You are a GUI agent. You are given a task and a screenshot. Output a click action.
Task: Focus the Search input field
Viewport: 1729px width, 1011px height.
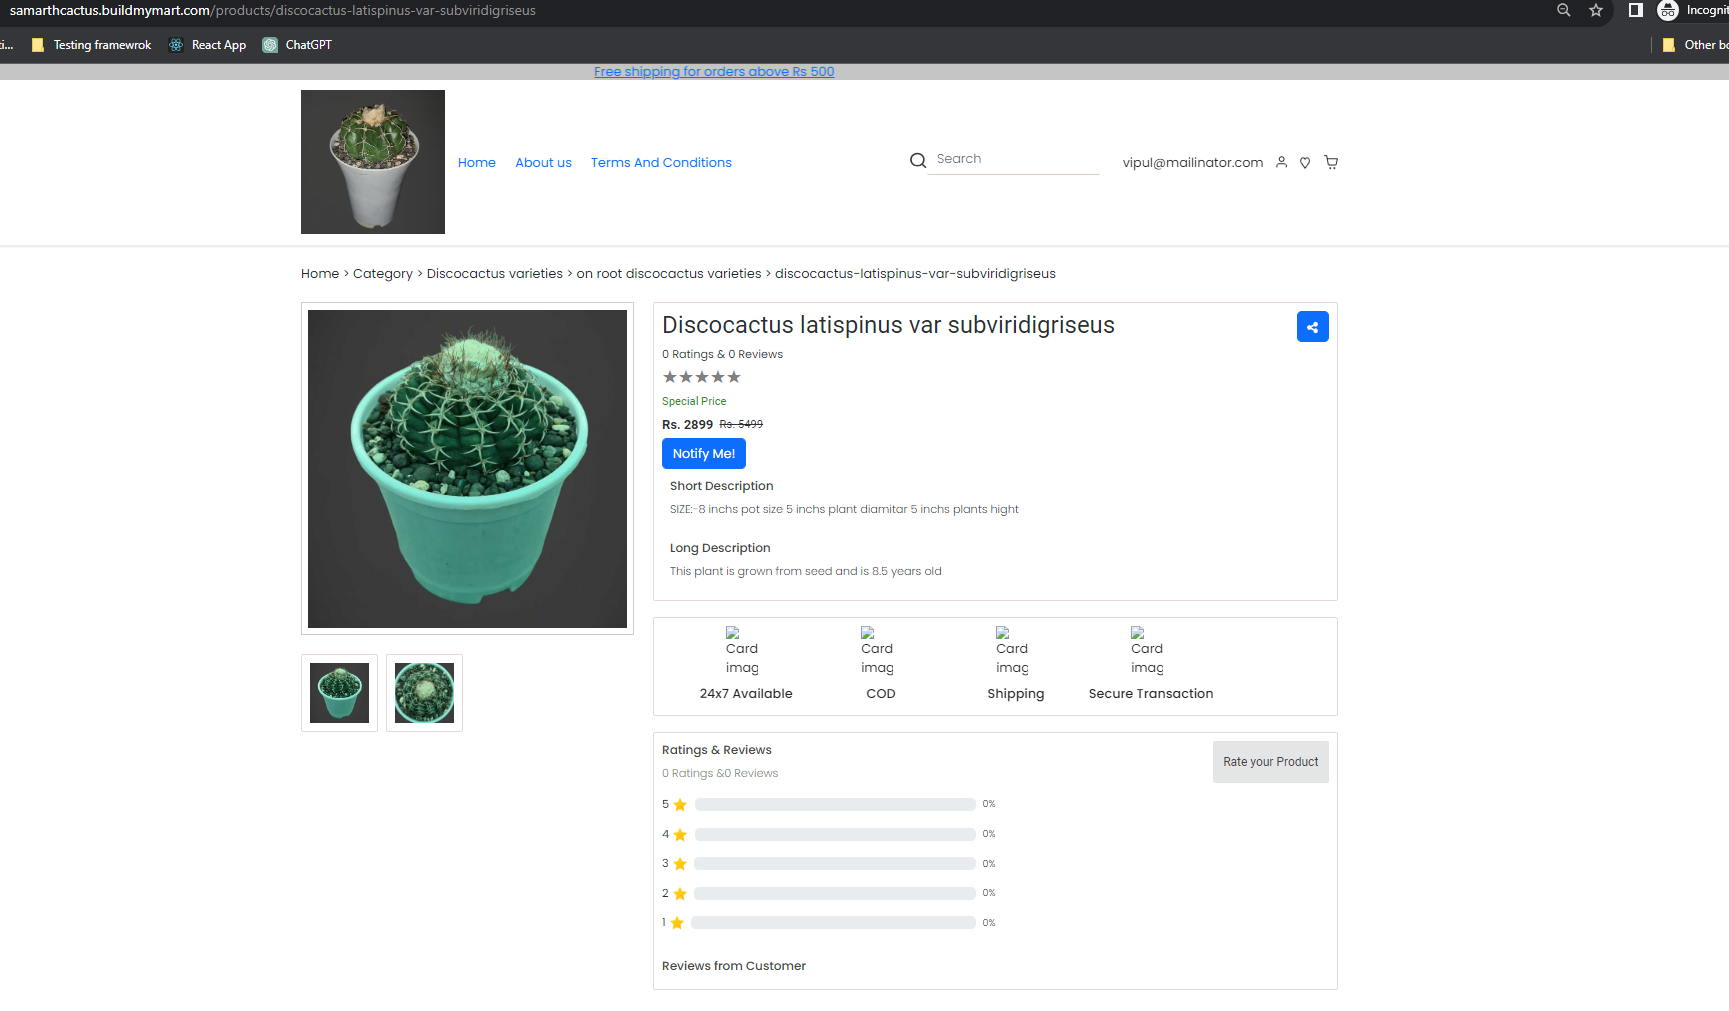pyautogui.click(x=1014, y=160)
